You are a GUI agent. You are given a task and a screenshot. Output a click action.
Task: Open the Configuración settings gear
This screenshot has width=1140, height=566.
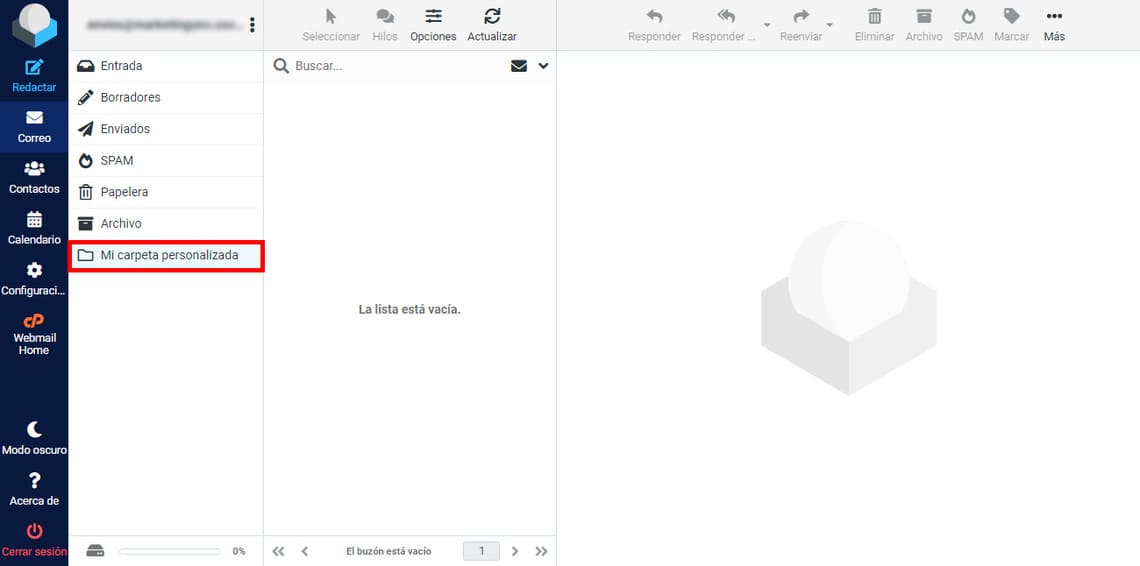34,279
